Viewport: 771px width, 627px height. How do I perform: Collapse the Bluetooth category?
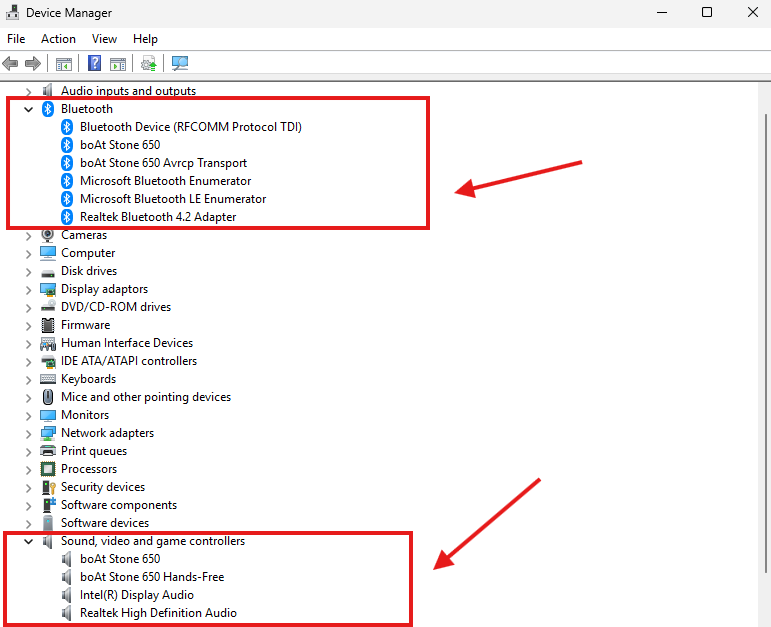point(29,109)
